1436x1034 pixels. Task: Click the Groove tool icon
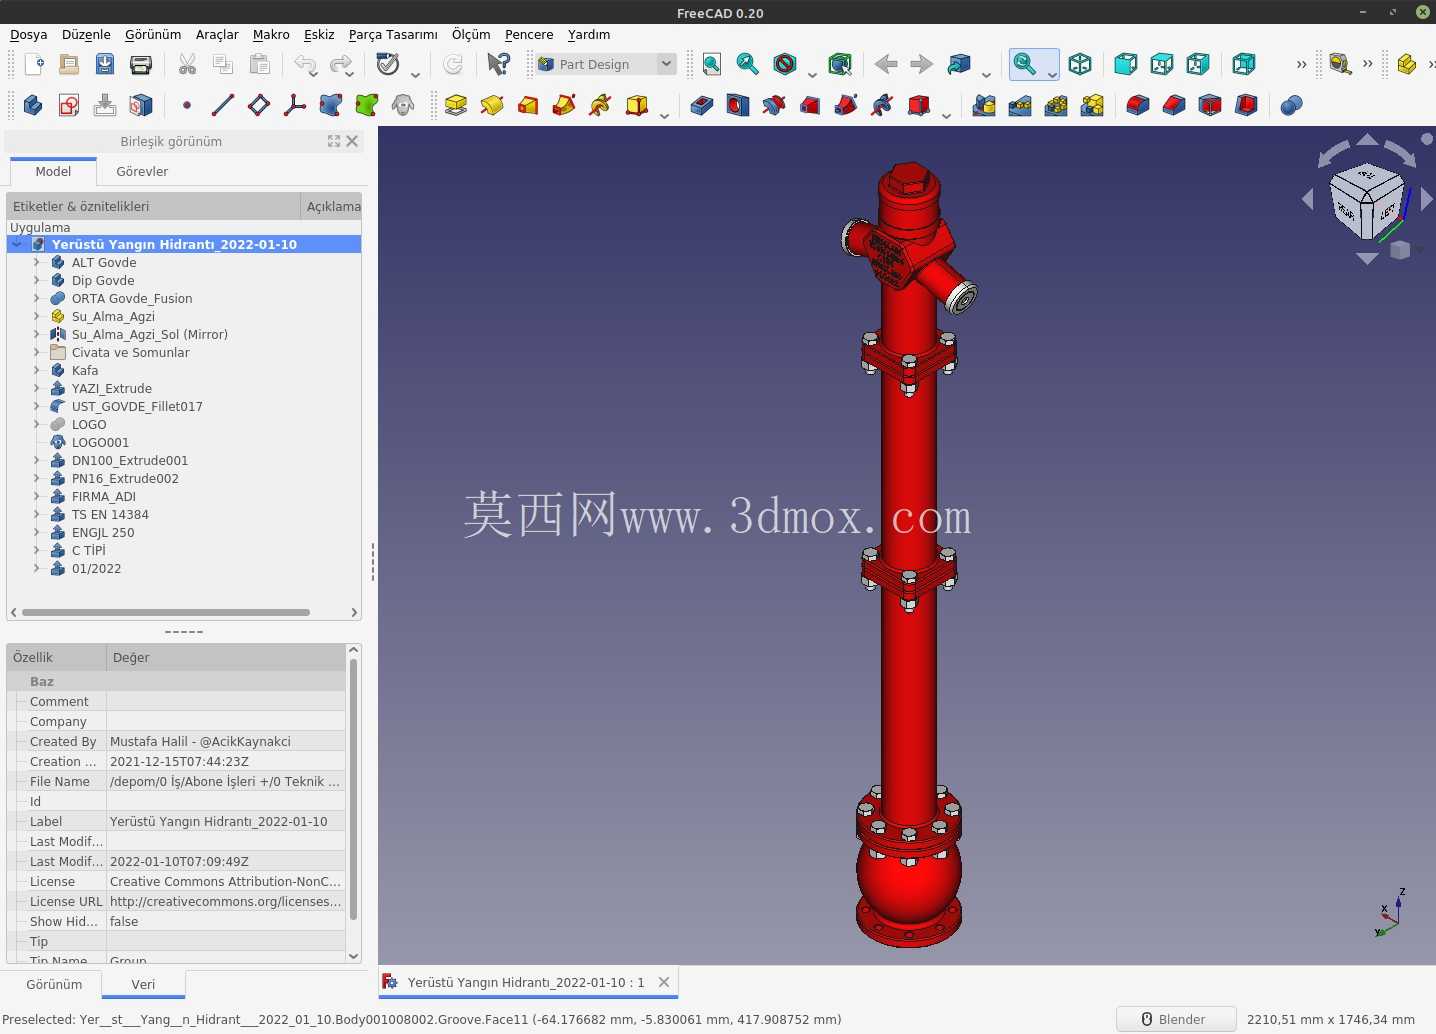[774, 105]
